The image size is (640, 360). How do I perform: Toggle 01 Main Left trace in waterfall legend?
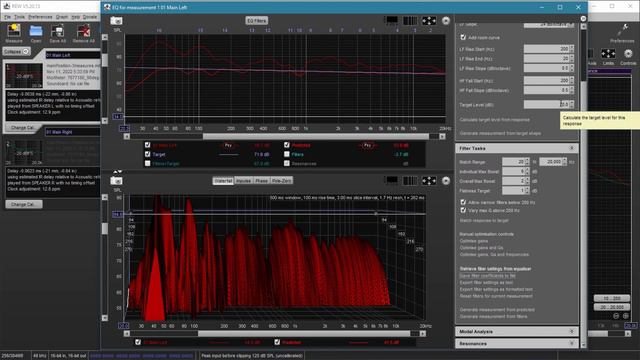(138, 342)
